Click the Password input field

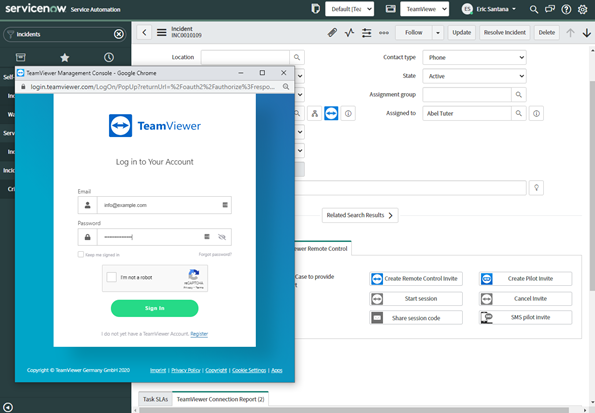[x=154, y=237]
